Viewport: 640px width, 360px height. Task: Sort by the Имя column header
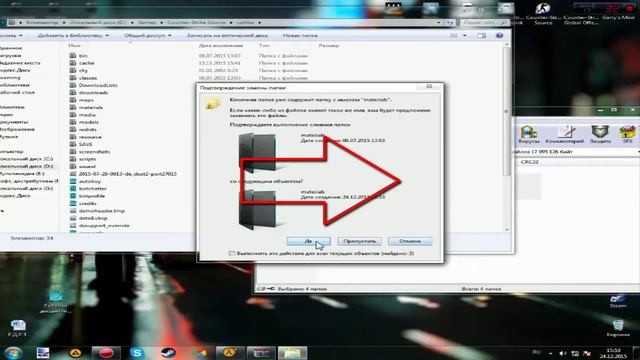tap(75, 46)
